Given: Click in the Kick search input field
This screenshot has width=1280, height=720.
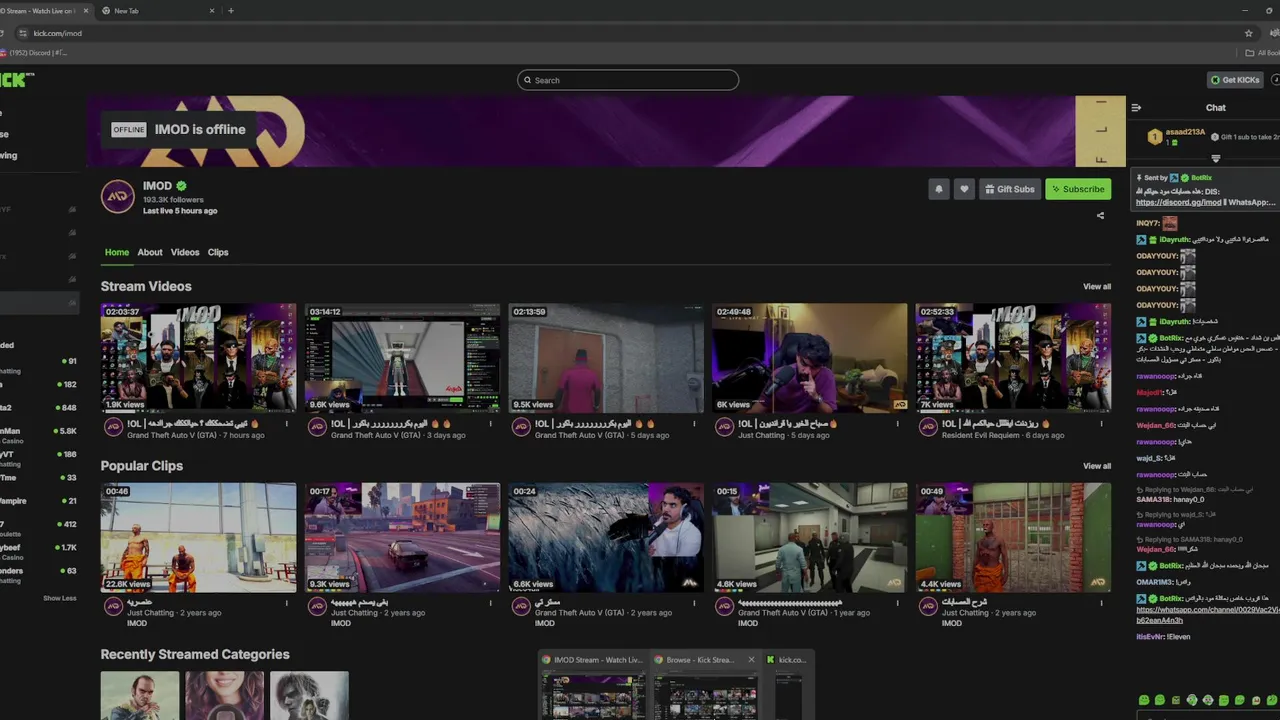Looking at the screenshot, I should pos(628,80).
